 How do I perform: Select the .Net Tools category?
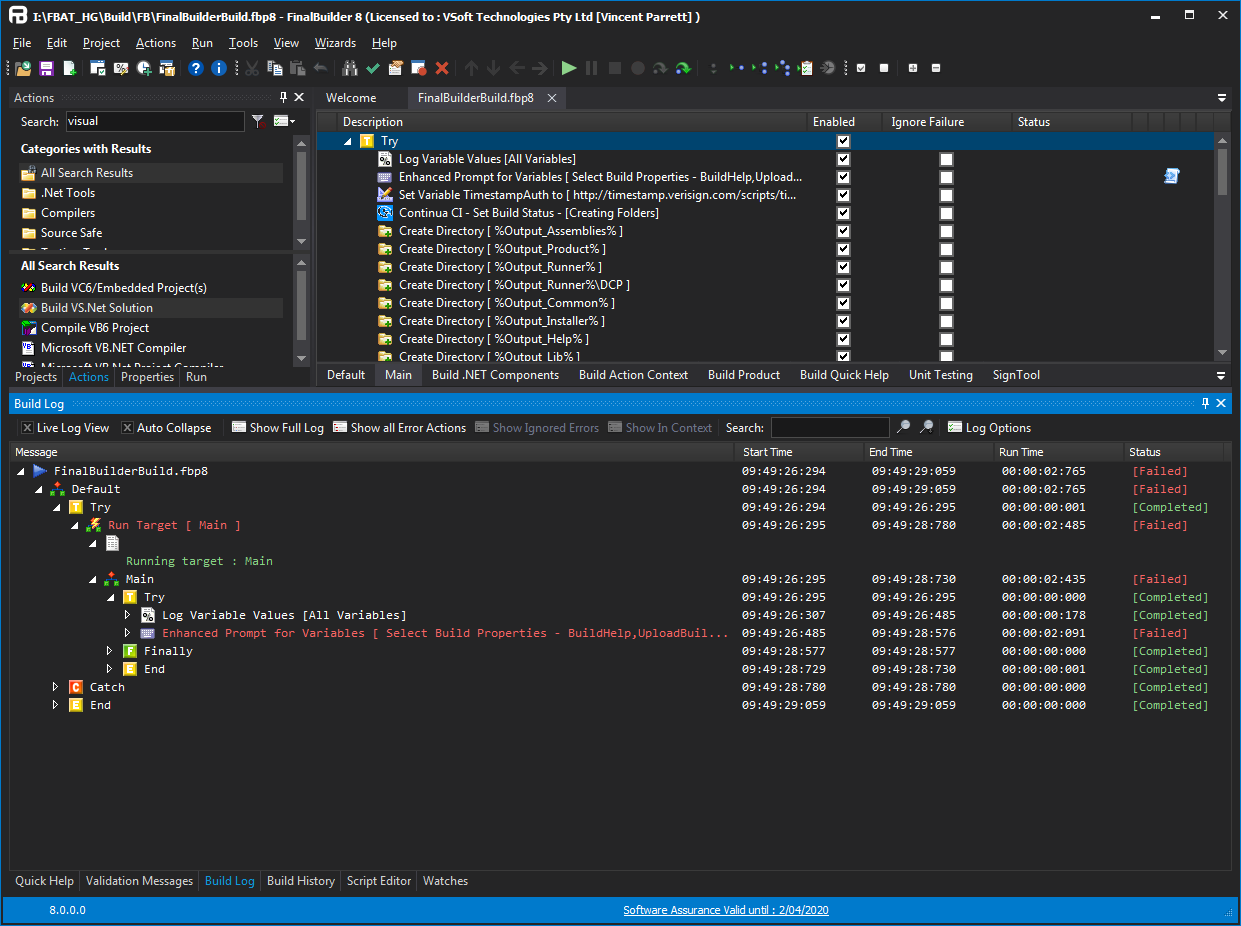point(68,193)
